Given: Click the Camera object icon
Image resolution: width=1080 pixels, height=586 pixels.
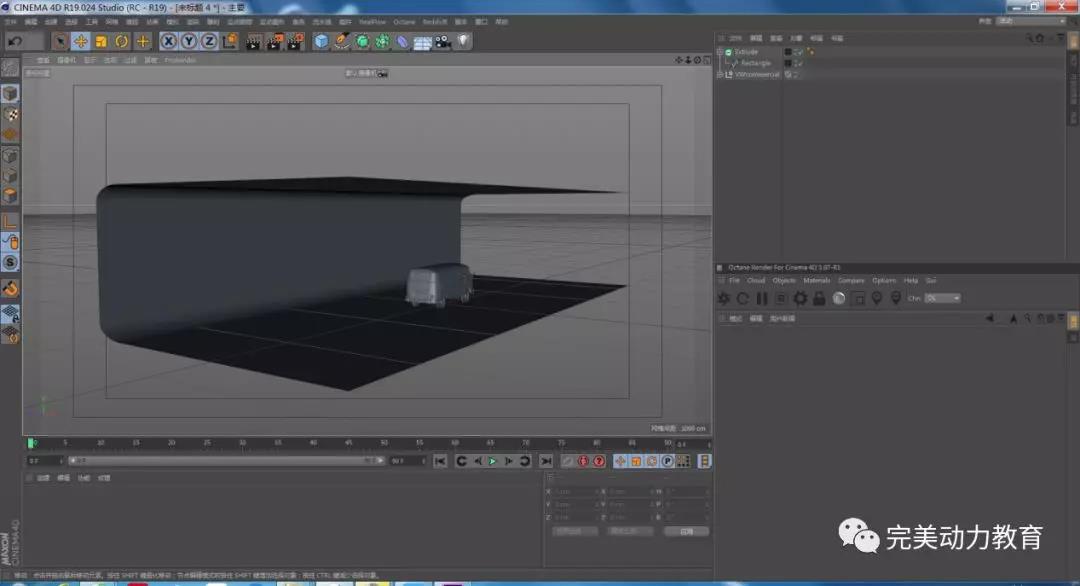Looking at the screenshot, I should (442, 41).
